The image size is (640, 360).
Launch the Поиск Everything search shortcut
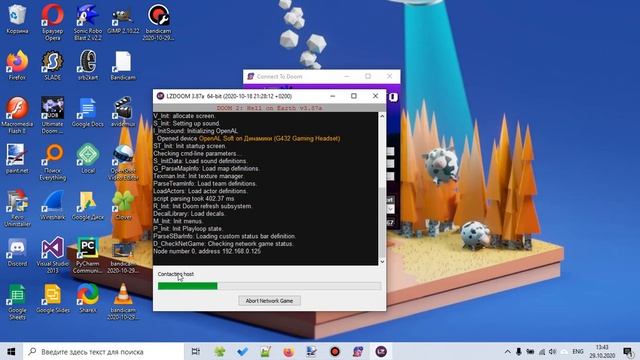pyautogui.click(x=53, y=162)
